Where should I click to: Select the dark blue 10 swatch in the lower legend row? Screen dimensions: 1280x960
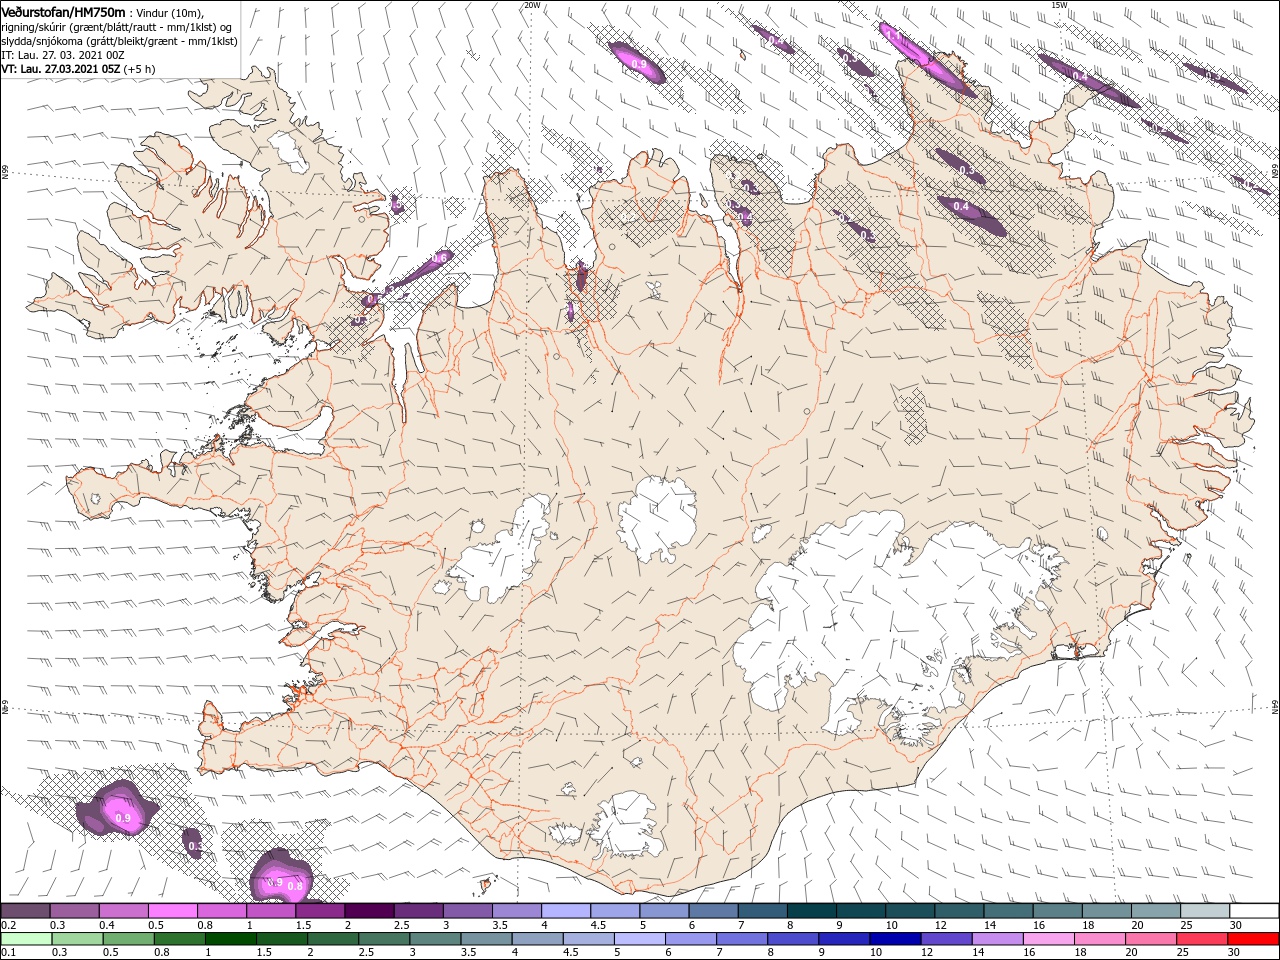click(895, 938)
